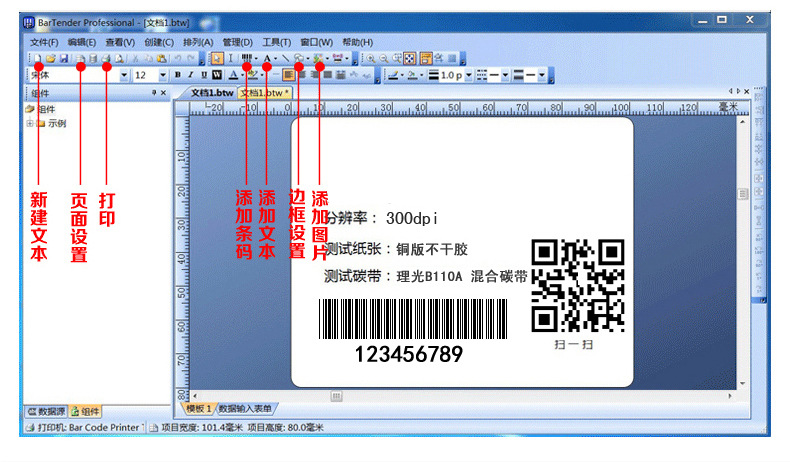
Task: Click the horizontal scrollbar thumb
Action: pyautogui.click(x=337, y=397)
